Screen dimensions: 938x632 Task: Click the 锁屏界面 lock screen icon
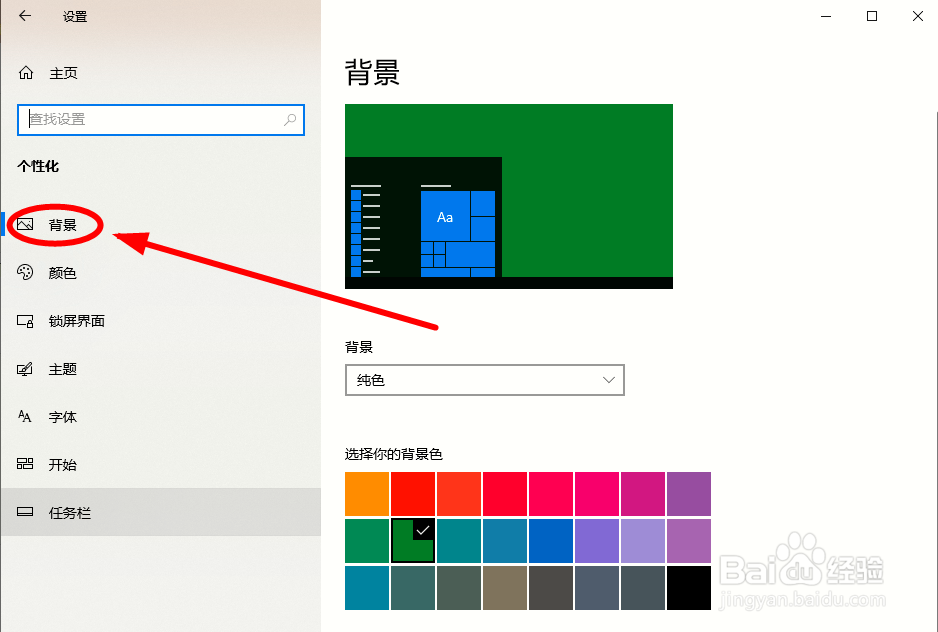[27, 321]
